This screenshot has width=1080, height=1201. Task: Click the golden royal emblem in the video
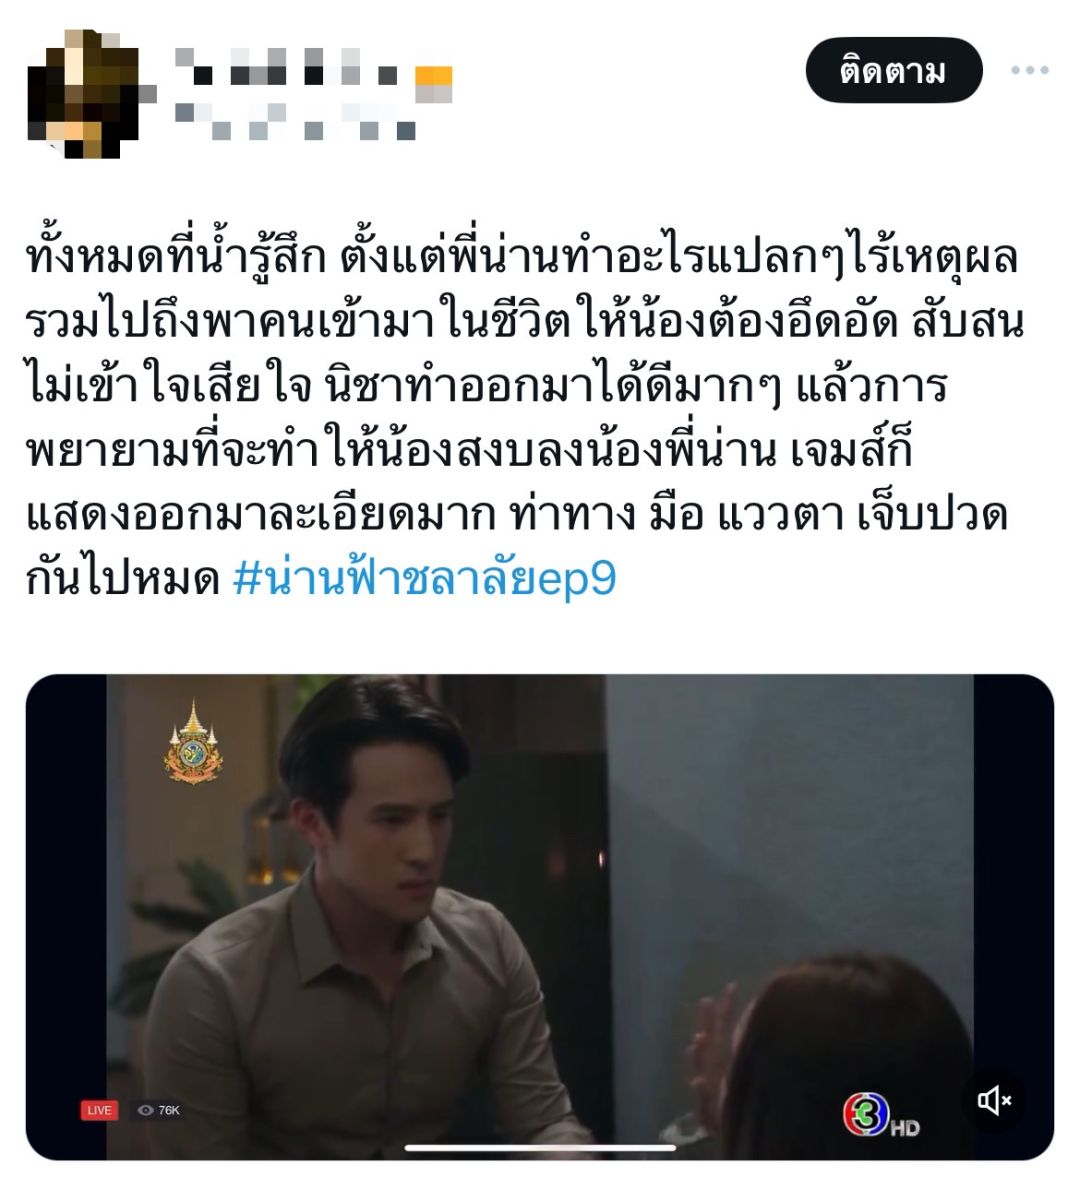click(x=193, y=742)
